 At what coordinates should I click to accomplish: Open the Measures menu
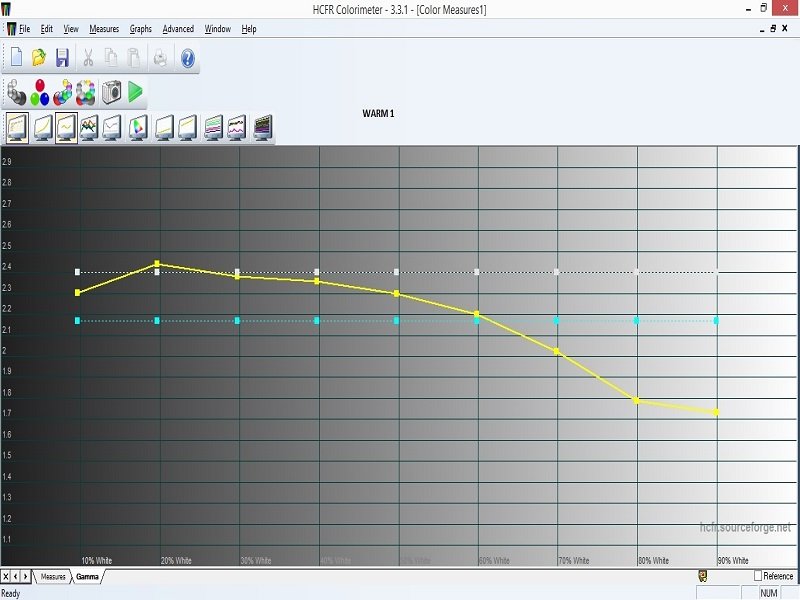pyautogui.click(x=104, y=28)
